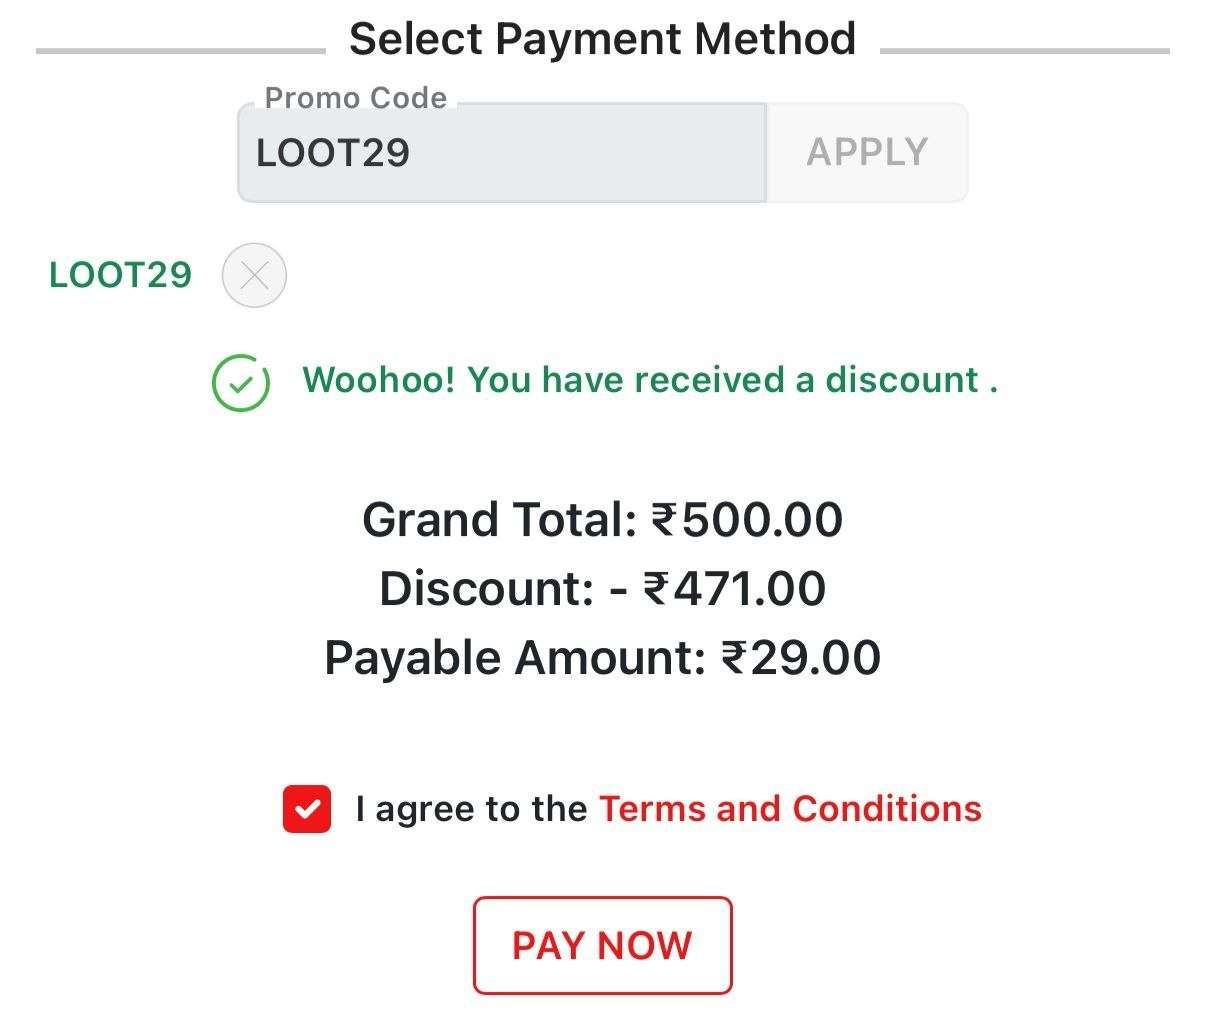Click the green success checkmark icon

coord(240,383)
